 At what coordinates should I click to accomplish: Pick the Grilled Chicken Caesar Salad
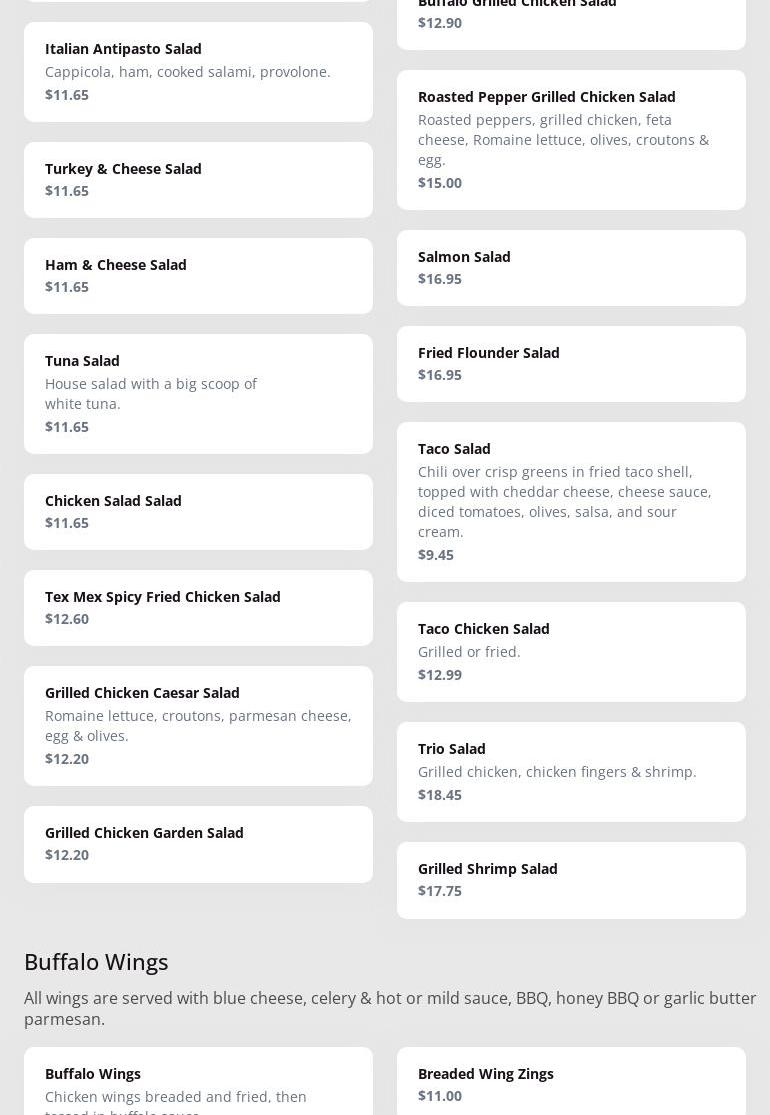click(x=198, y=725)
